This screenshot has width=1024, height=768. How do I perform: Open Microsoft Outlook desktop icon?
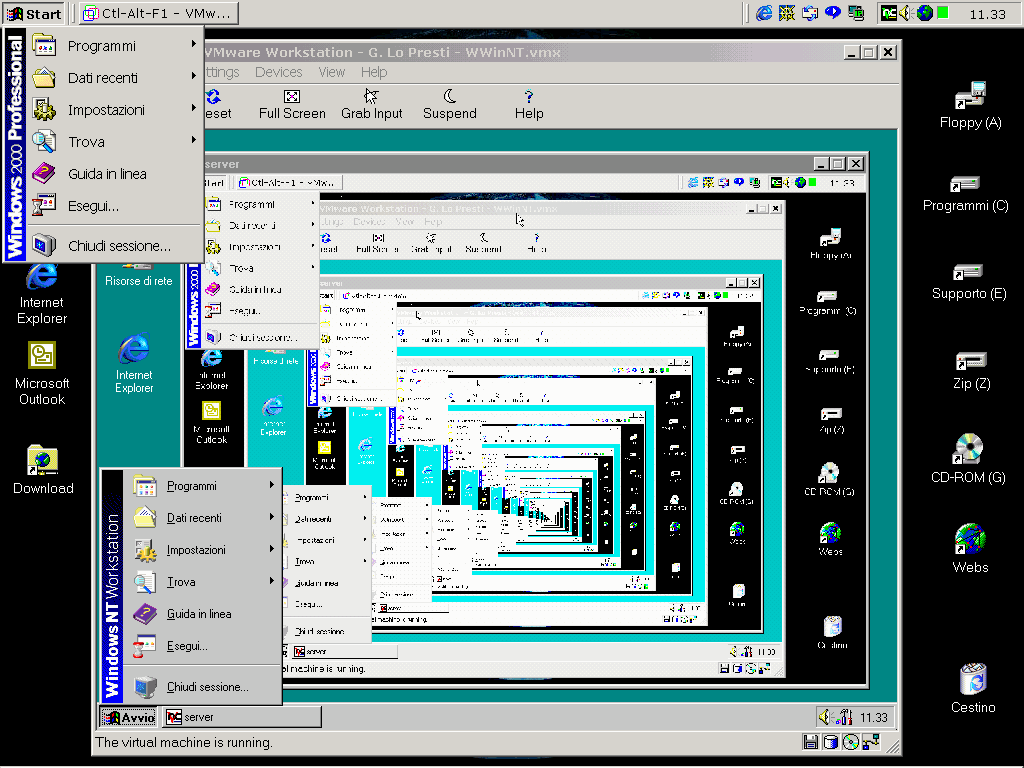(42, 374)
